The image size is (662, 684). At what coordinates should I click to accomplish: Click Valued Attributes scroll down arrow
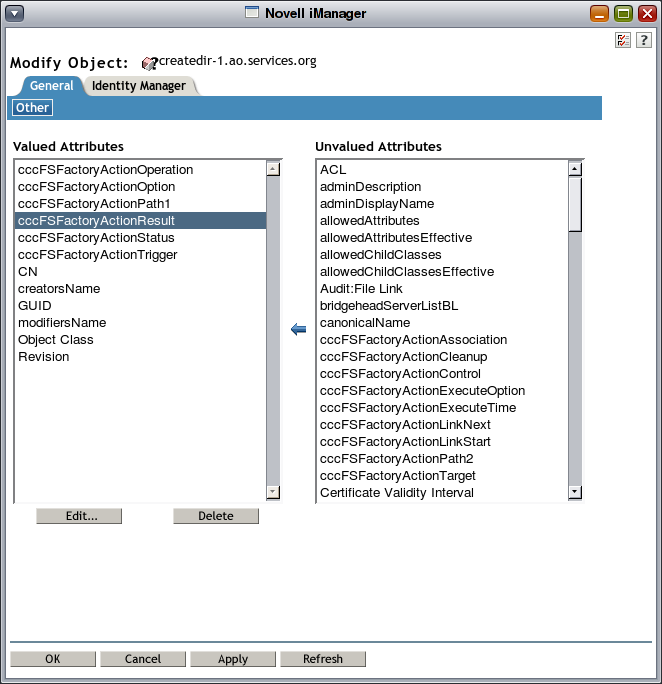point(273,492)
